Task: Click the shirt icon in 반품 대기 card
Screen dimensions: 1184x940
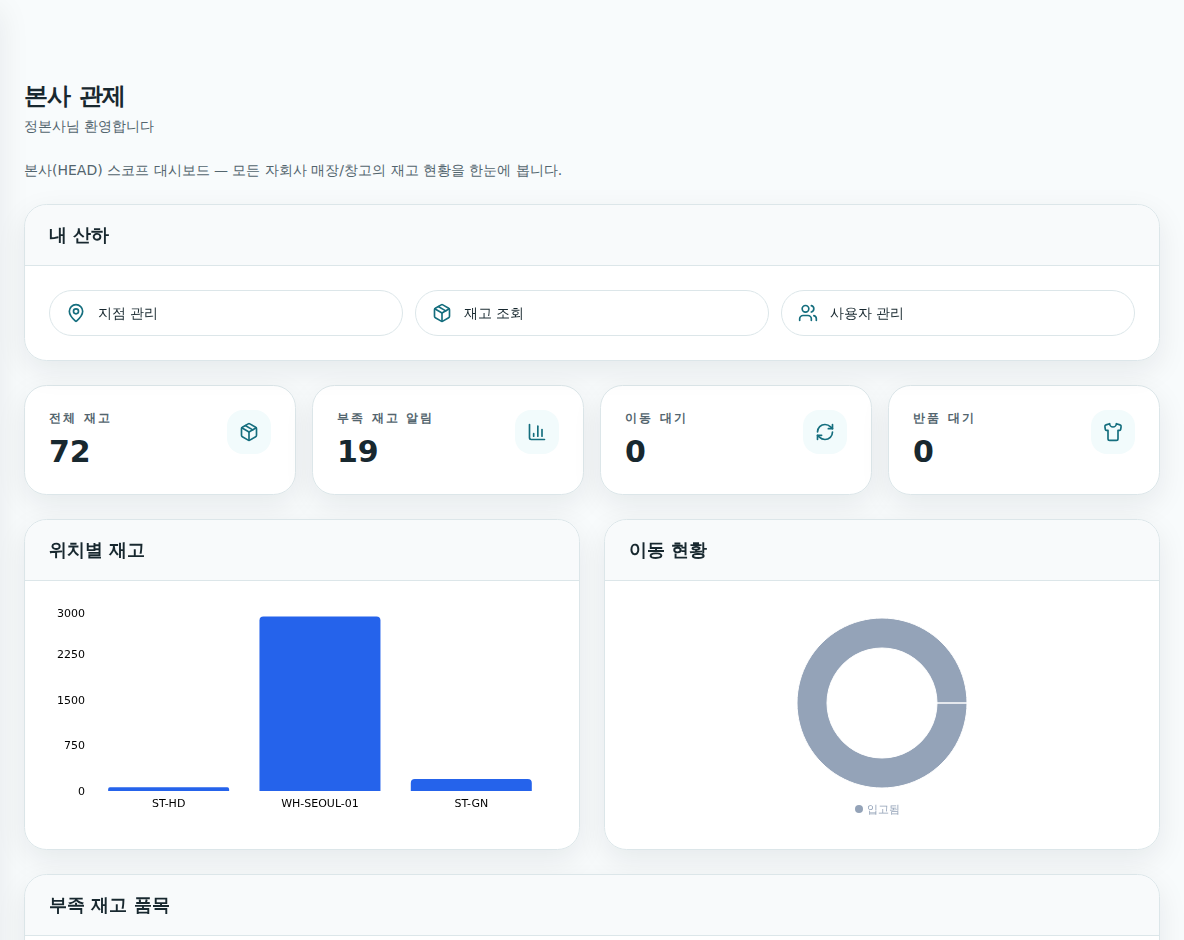Action: [1113, 432]
